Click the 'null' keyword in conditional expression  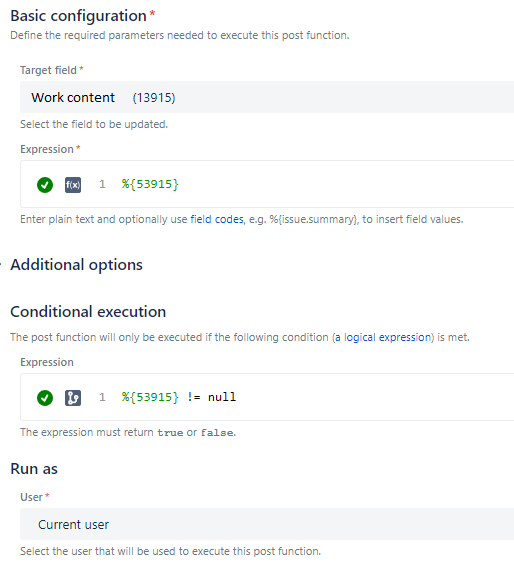pos(222,397)
